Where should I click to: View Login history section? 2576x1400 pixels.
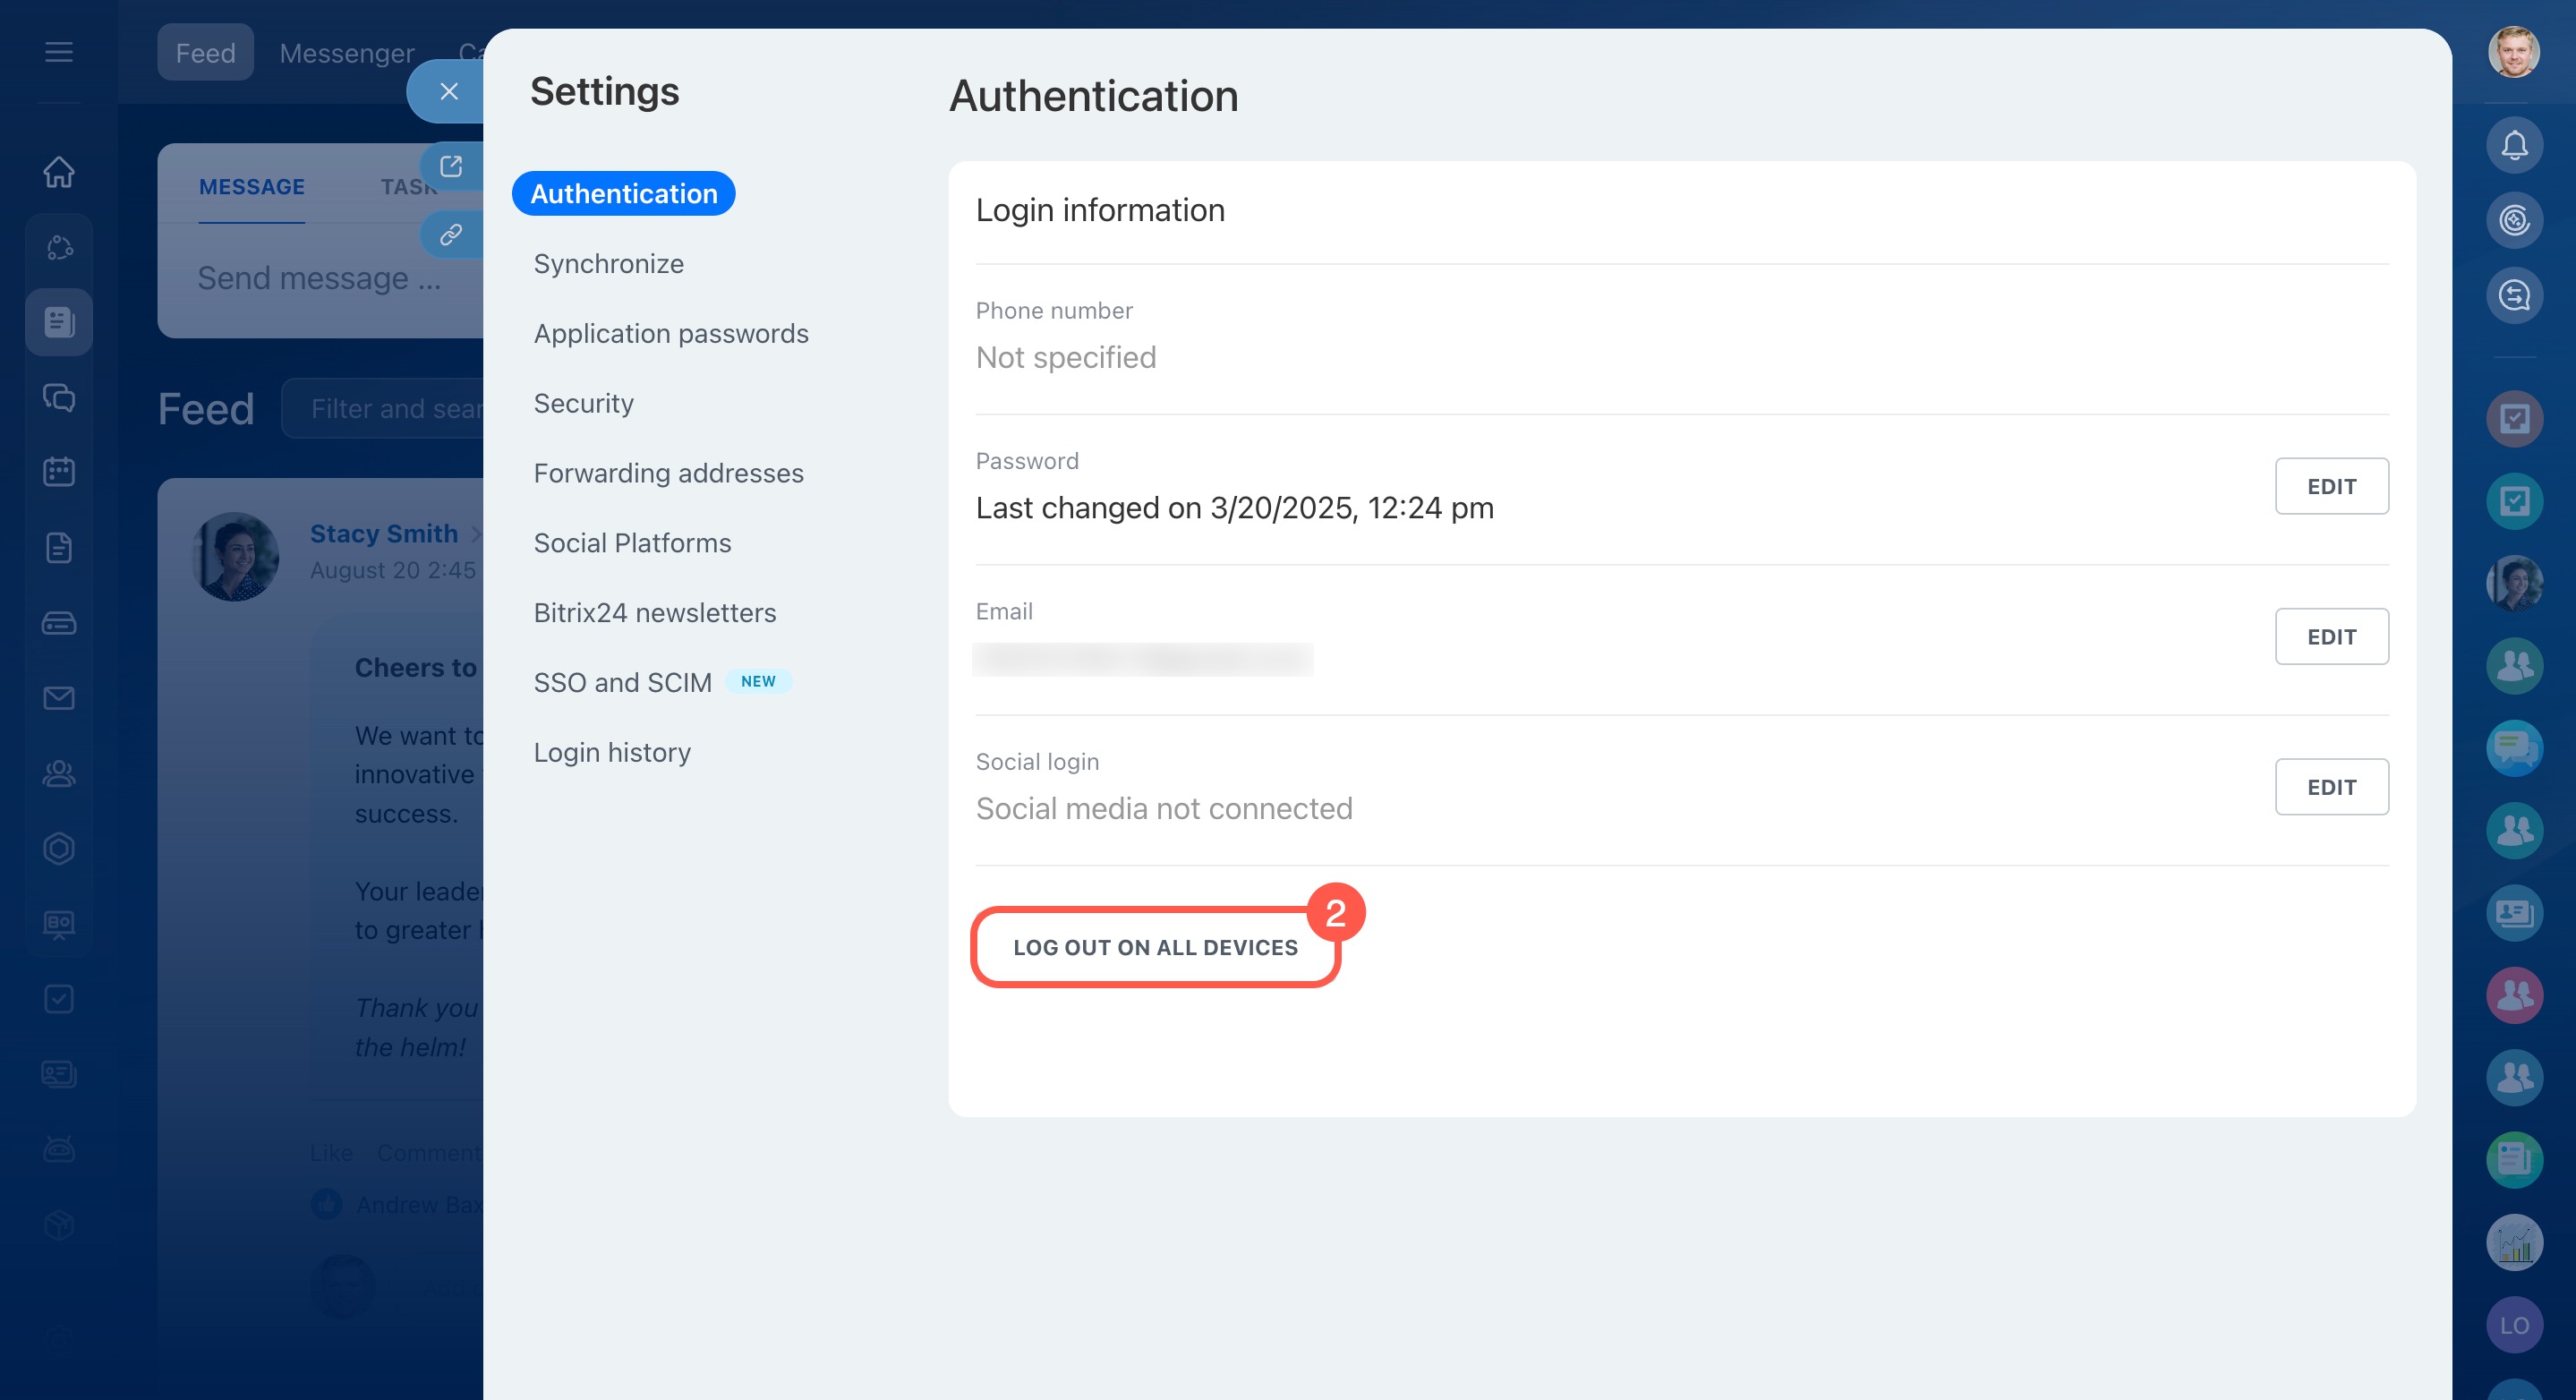612,753
